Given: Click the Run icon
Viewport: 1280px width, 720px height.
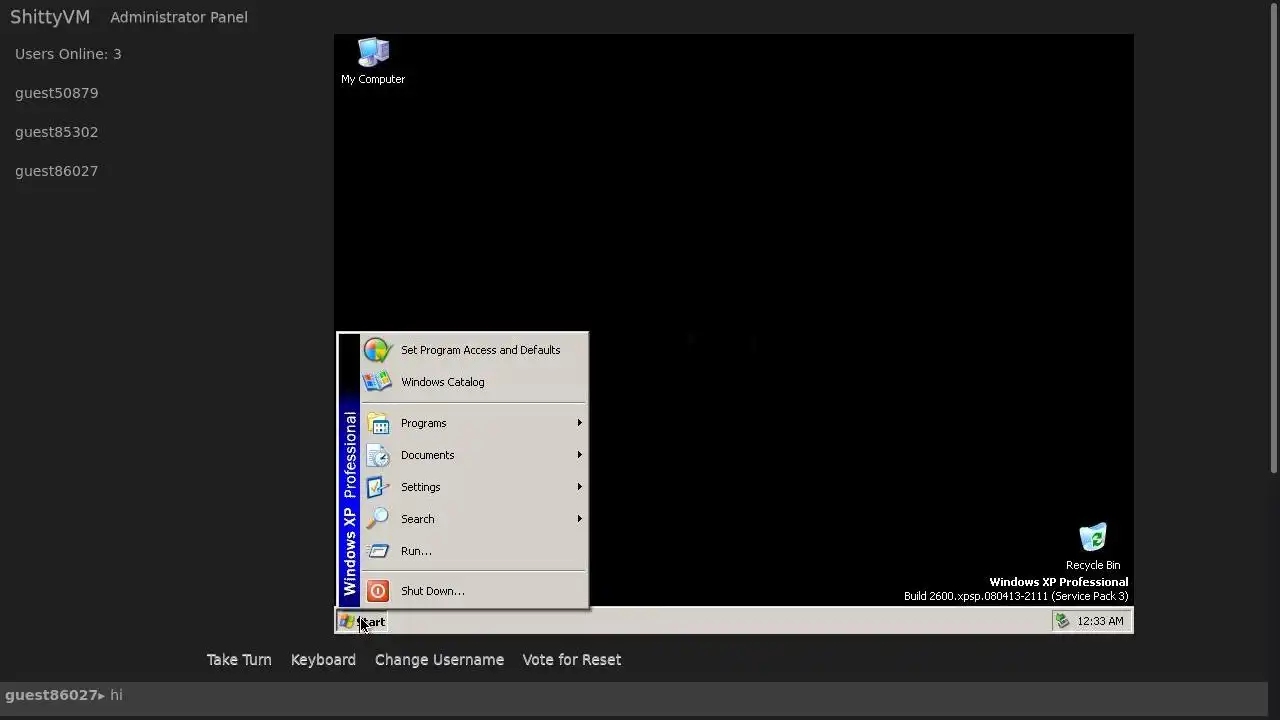Looking at the screenshot, I should (377, 551).
